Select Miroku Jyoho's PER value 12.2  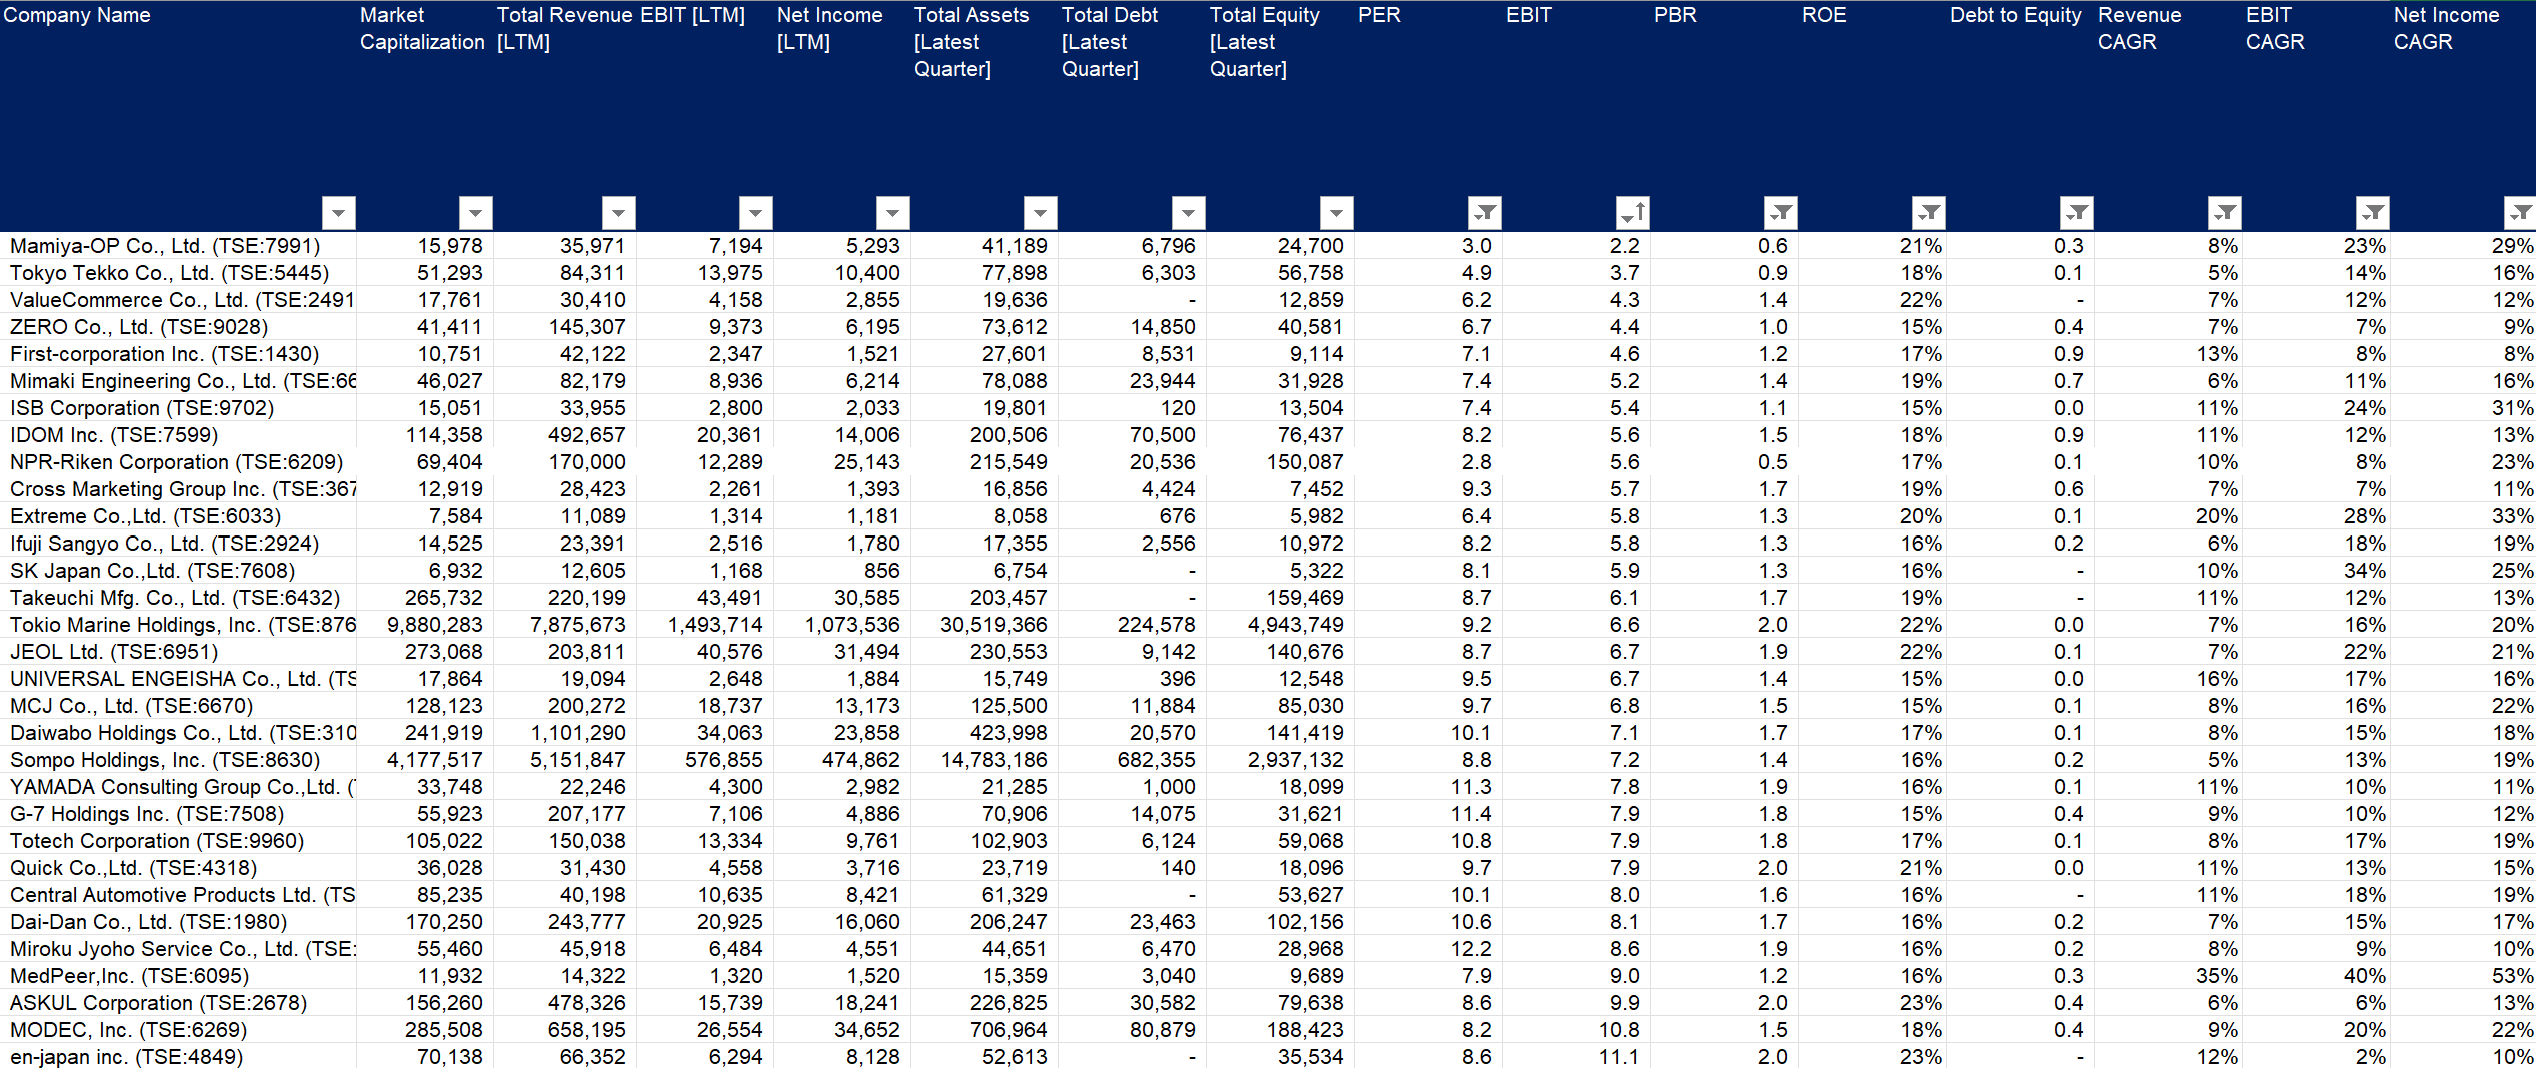[1471, 949]
